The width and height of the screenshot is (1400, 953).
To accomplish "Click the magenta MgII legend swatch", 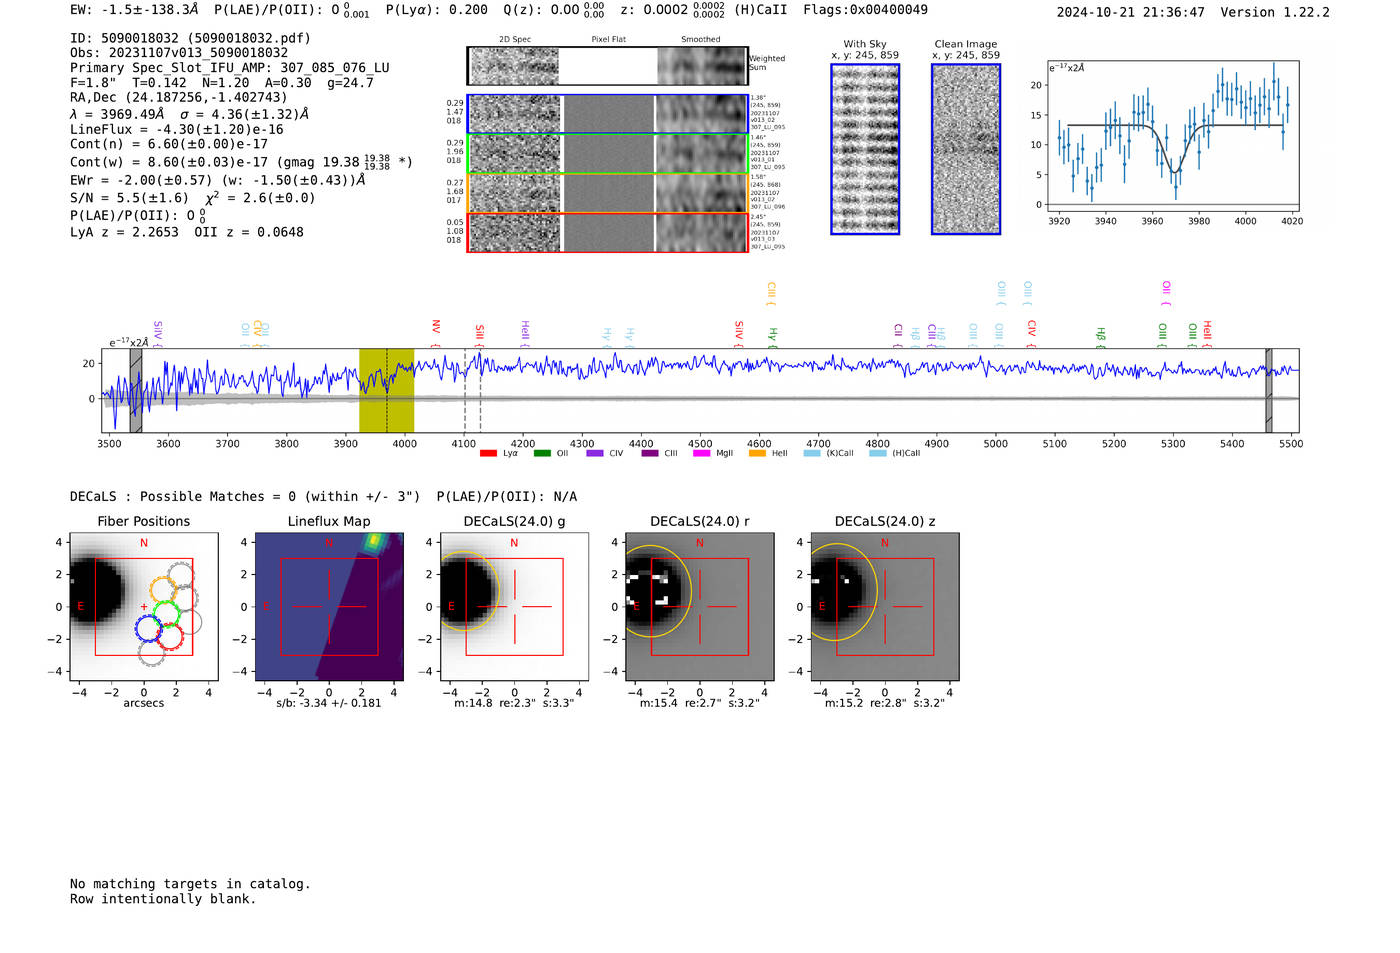I will 702,453.
